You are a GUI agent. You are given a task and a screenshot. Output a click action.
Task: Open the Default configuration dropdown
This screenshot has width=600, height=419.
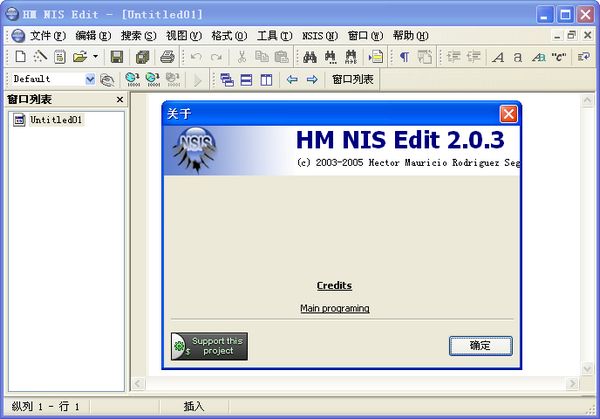(x=90, y=79)
